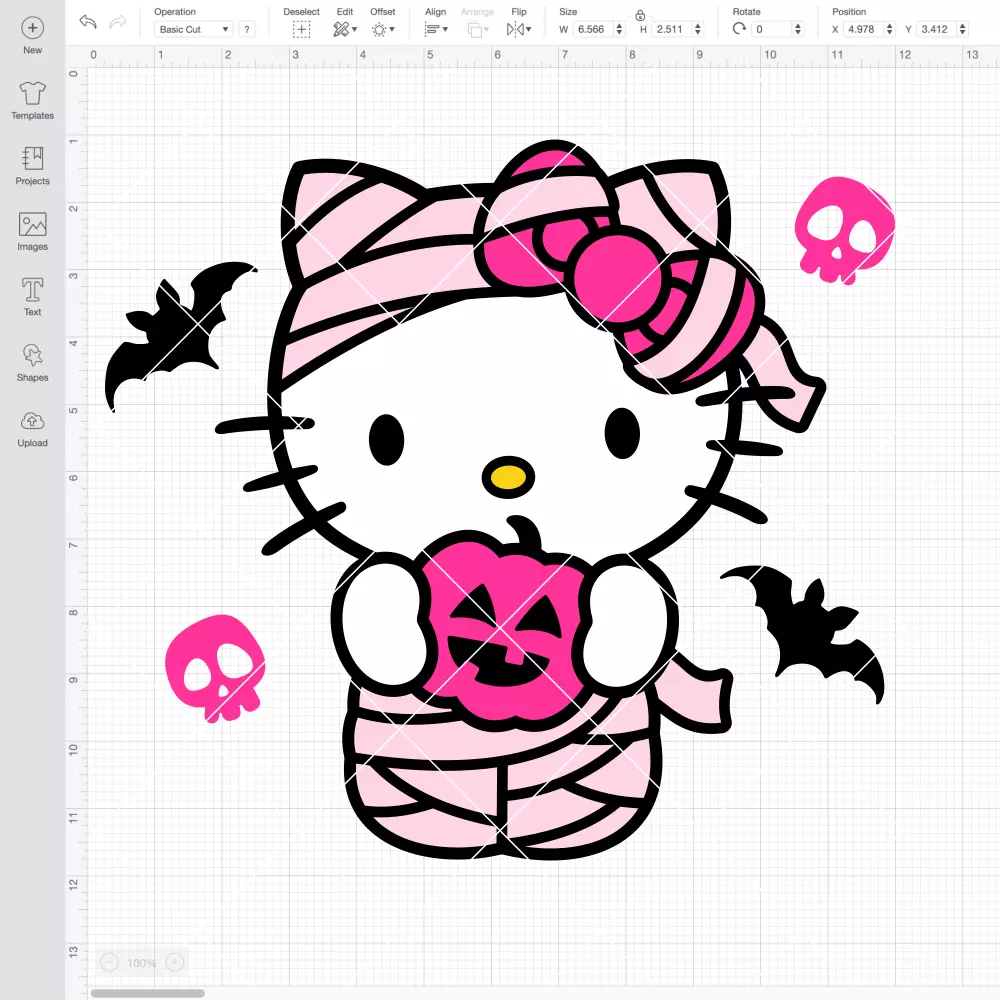Open the Flip tool
Screen dimensions: 1000x1000
point(515,29)
